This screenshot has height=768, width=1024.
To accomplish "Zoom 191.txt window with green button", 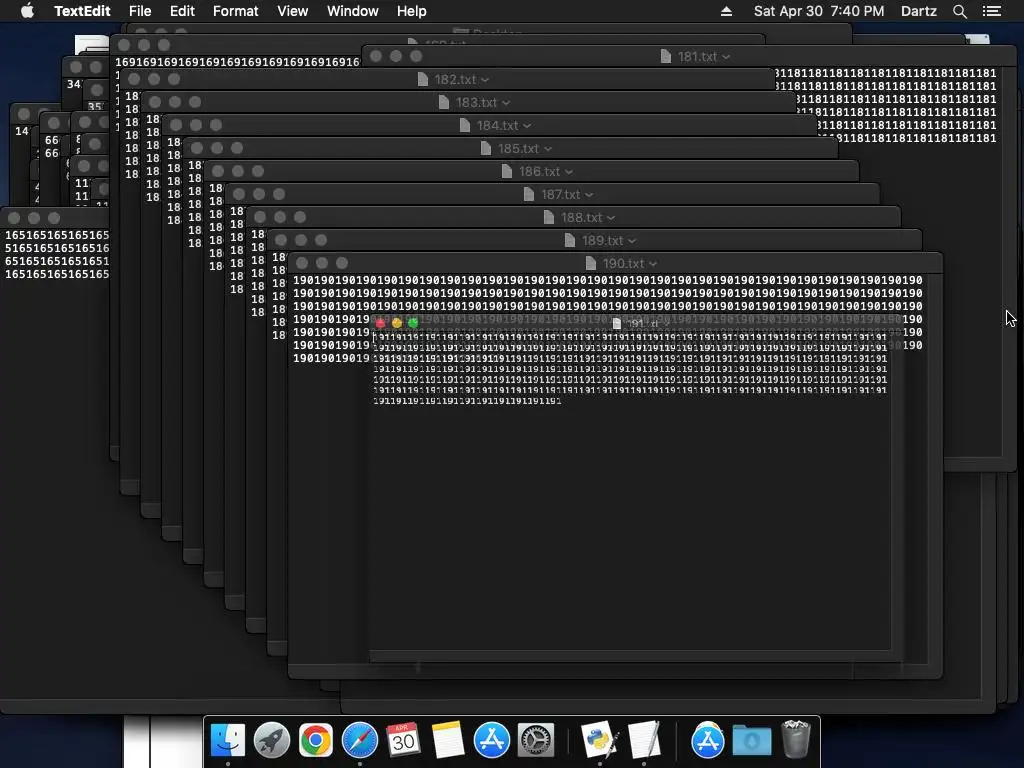I will pos(413,323).
